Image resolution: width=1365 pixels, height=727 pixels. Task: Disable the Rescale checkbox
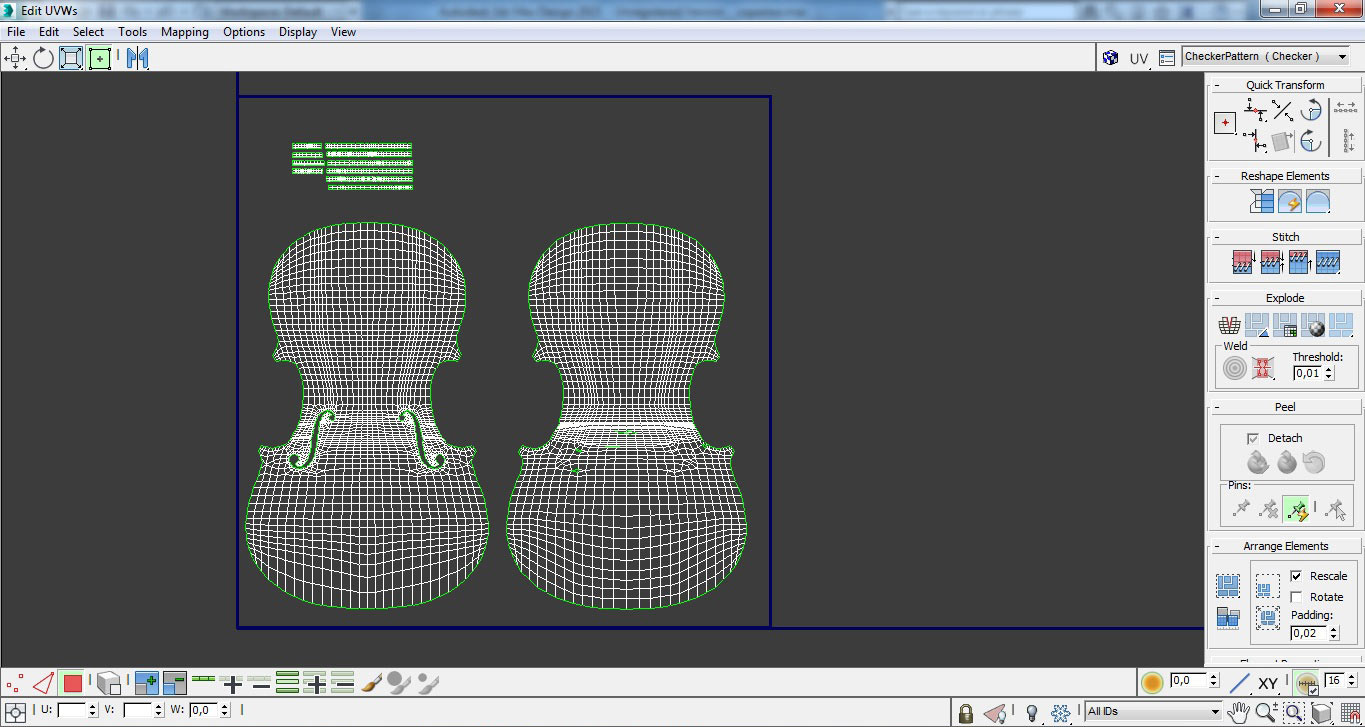point(1296,576)
